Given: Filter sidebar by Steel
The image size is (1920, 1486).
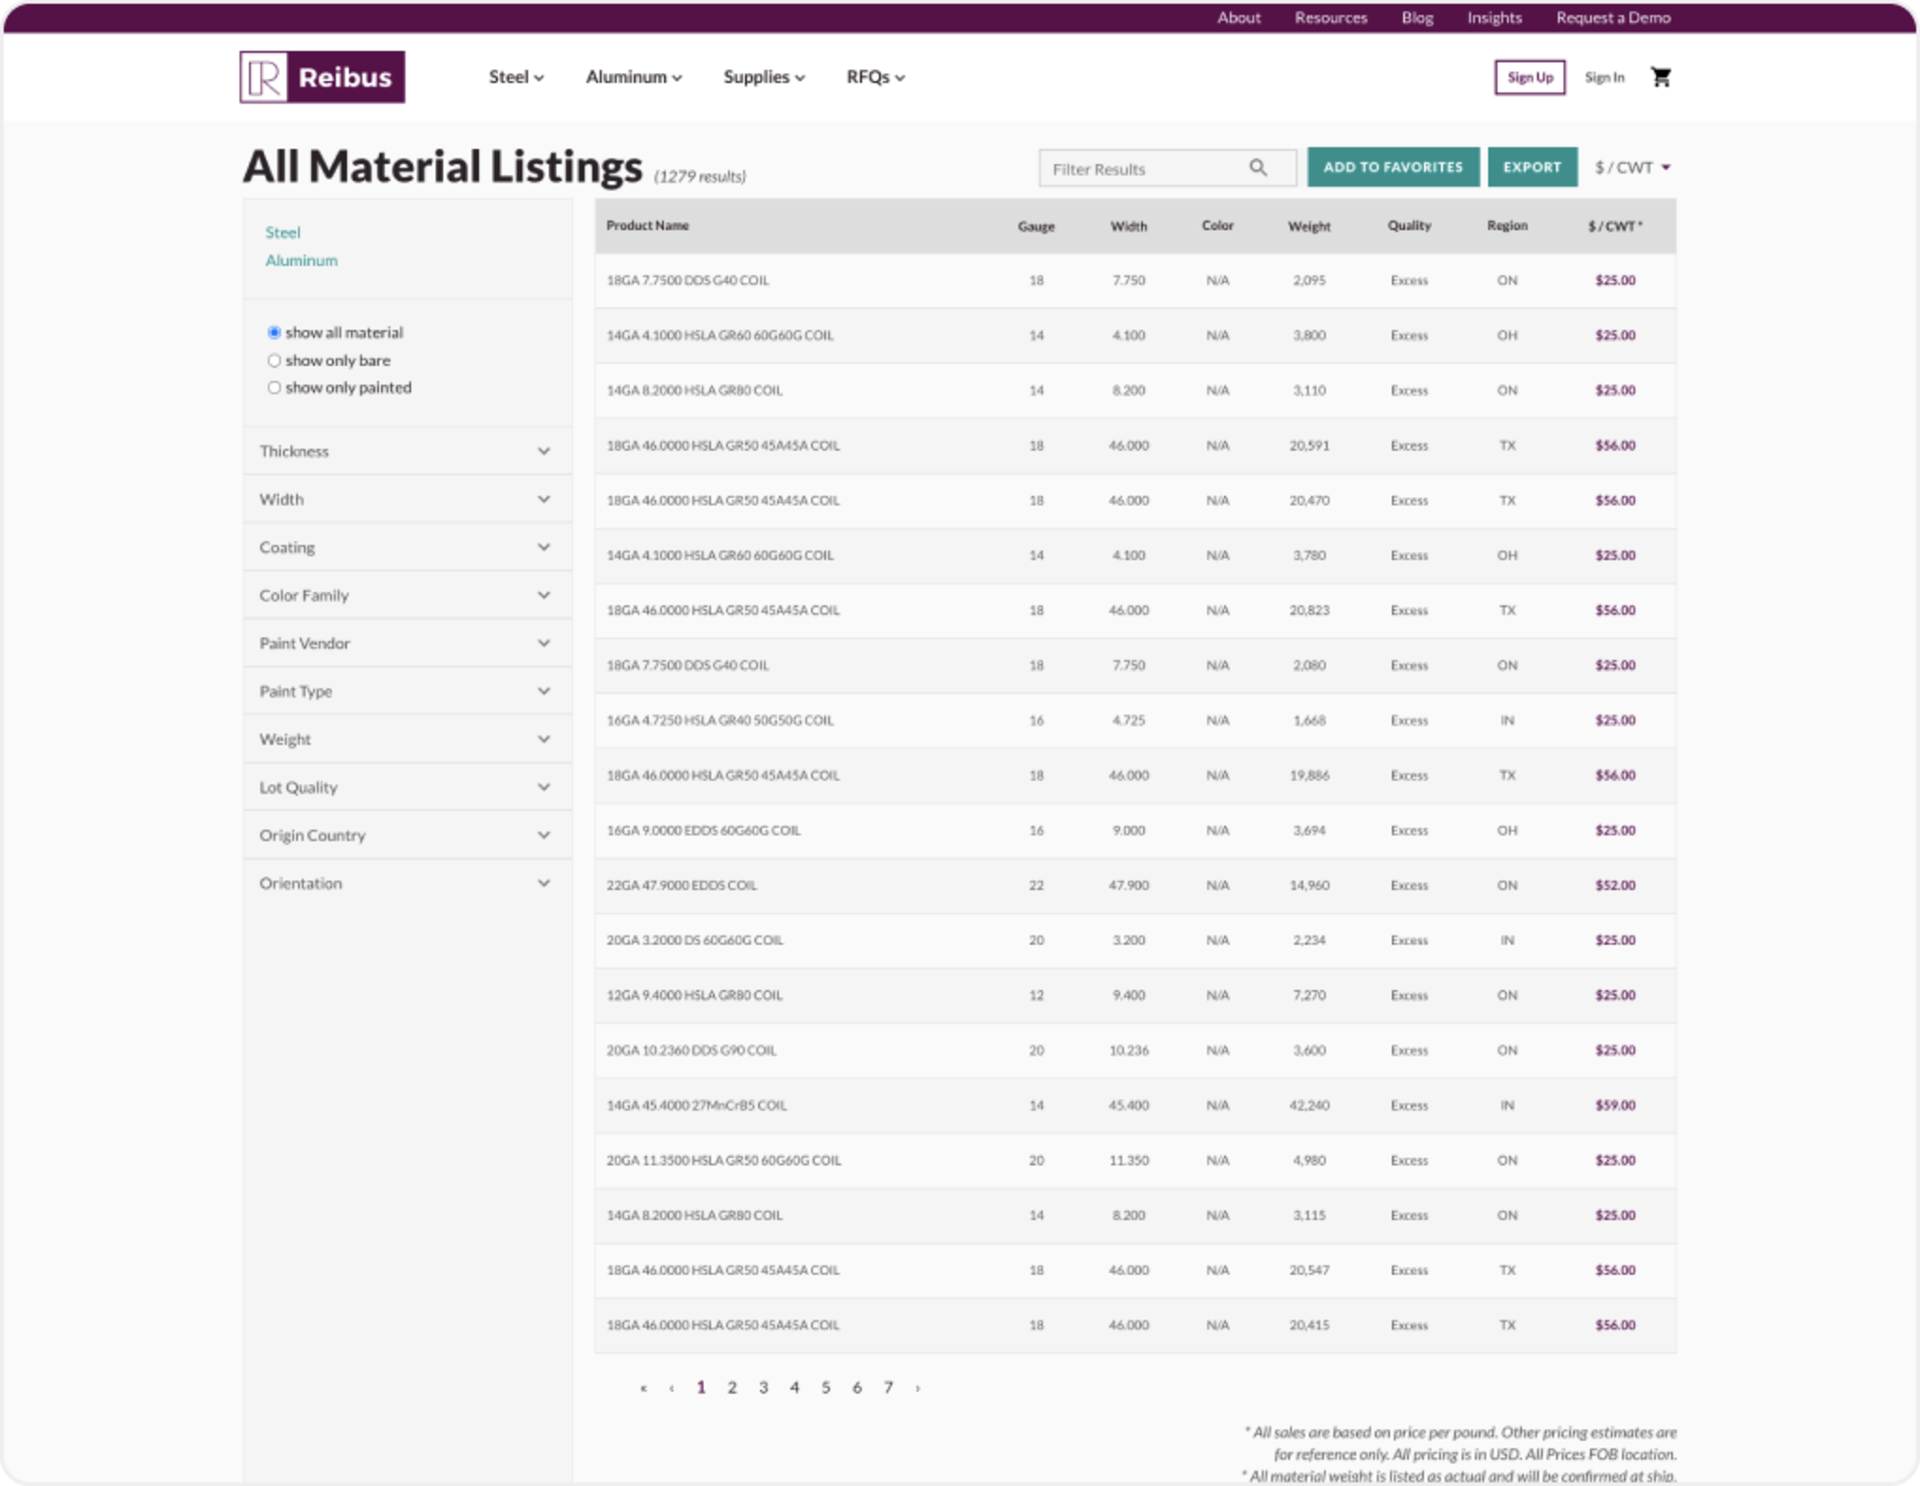Looking at the screenshot, I should pos(282,232).
